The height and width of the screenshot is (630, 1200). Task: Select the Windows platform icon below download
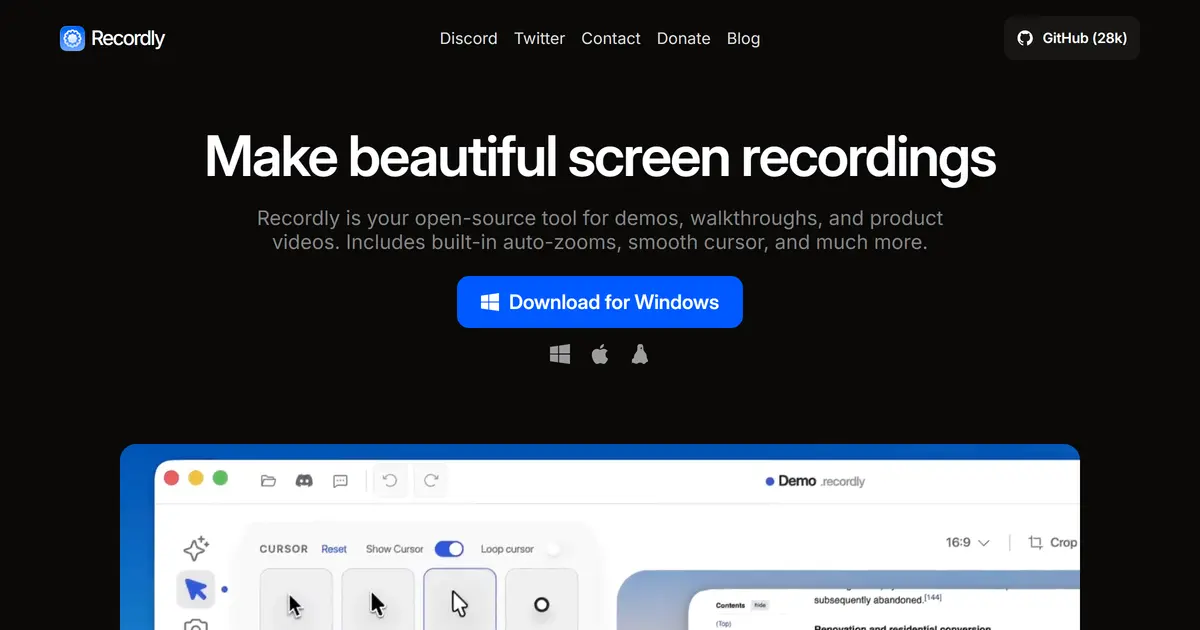[560, 354]
